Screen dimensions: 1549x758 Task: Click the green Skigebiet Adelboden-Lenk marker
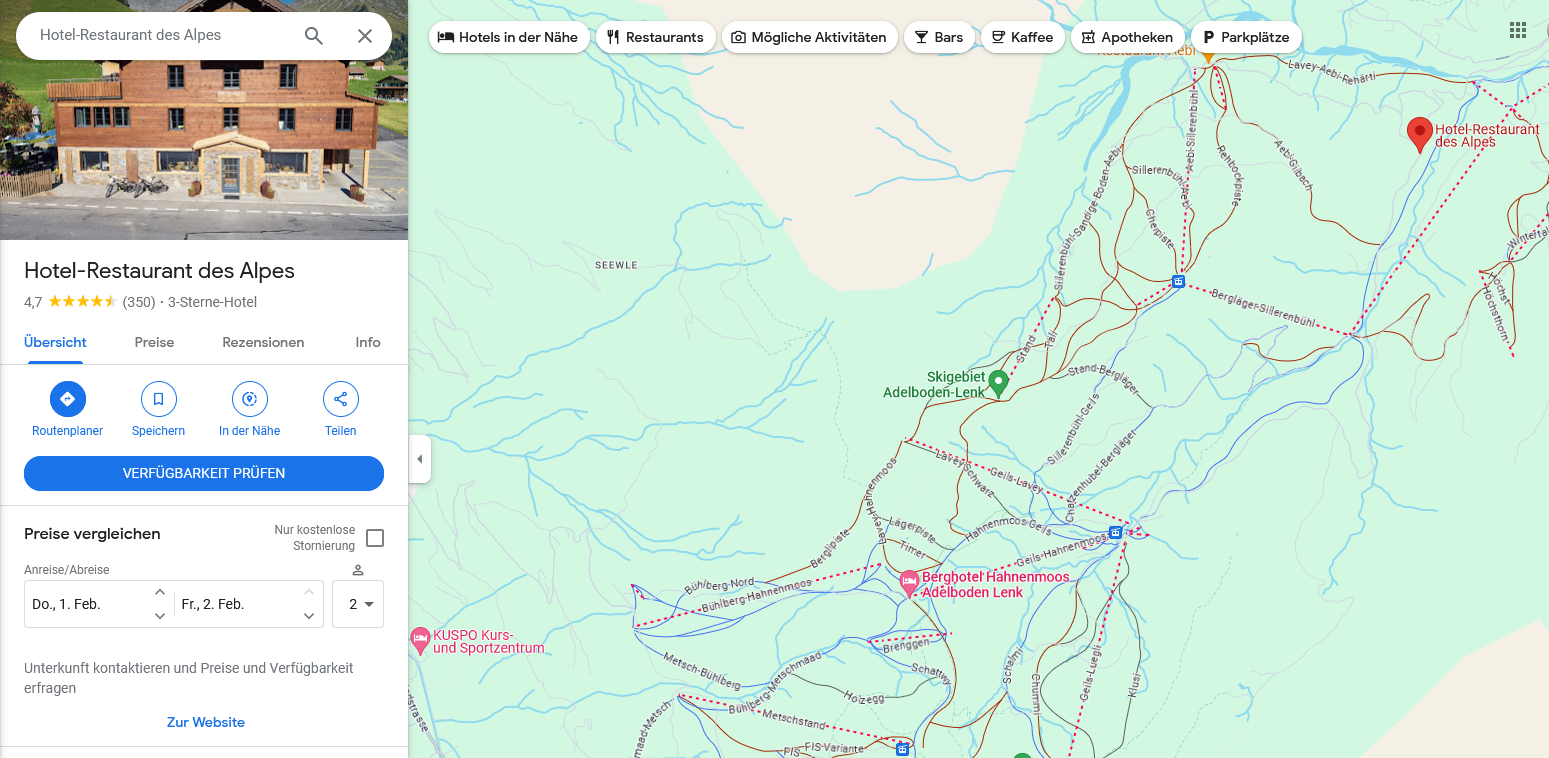click(x=997, y=383)
